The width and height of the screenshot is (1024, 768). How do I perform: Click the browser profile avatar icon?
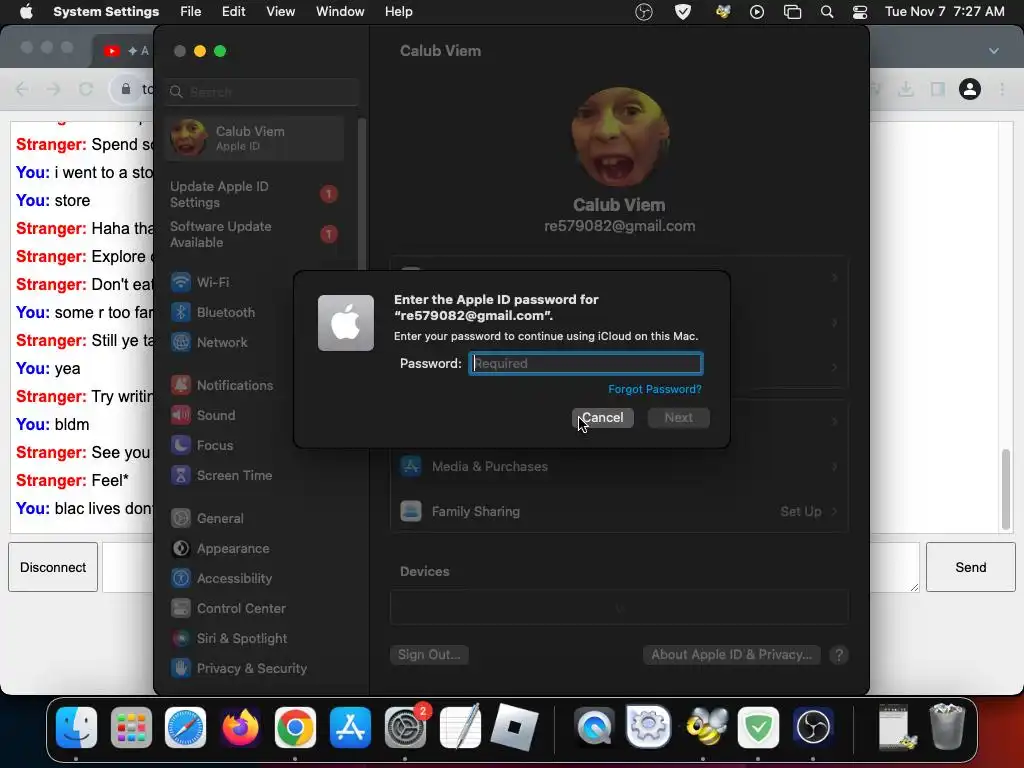pyautogui.click(x=970, y=89)
